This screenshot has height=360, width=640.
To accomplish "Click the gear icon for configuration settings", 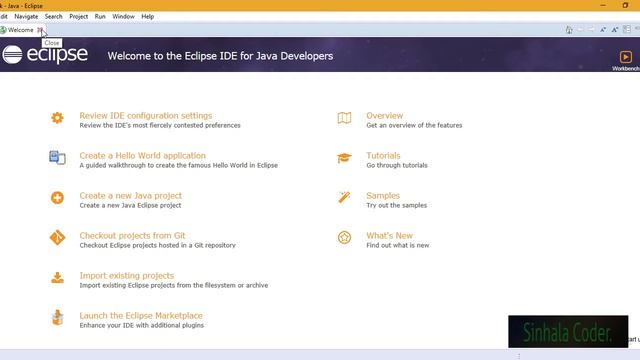I will (x=57, y=118).
